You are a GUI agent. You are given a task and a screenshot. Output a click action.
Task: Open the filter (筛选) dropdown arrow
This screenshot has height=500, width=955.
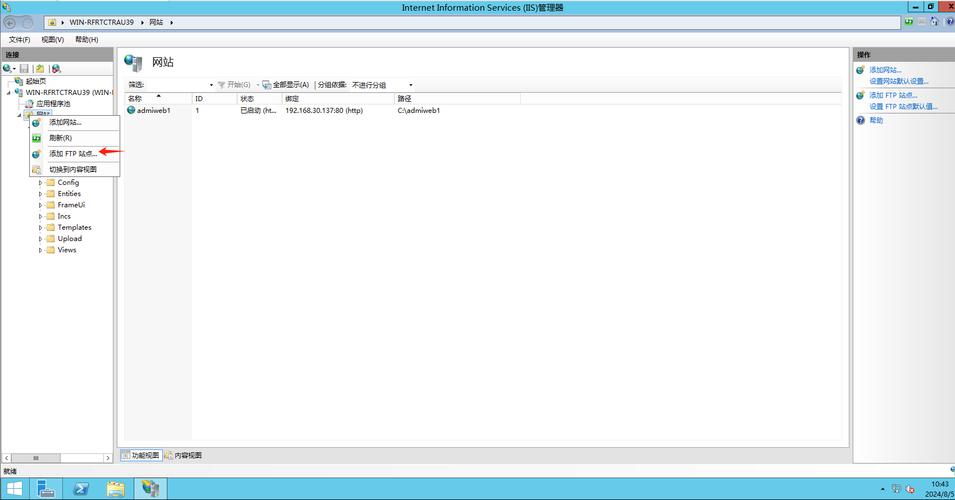coord(211,85)
